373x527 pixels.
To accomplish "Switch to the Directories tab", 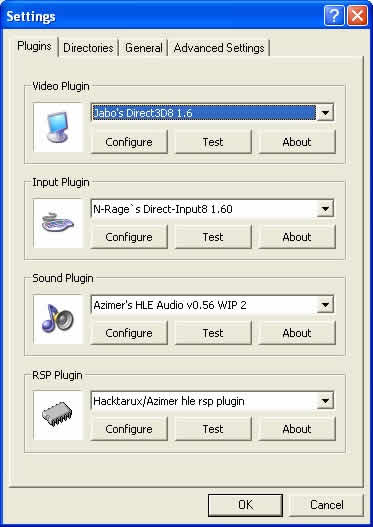I will coord(88,48).
